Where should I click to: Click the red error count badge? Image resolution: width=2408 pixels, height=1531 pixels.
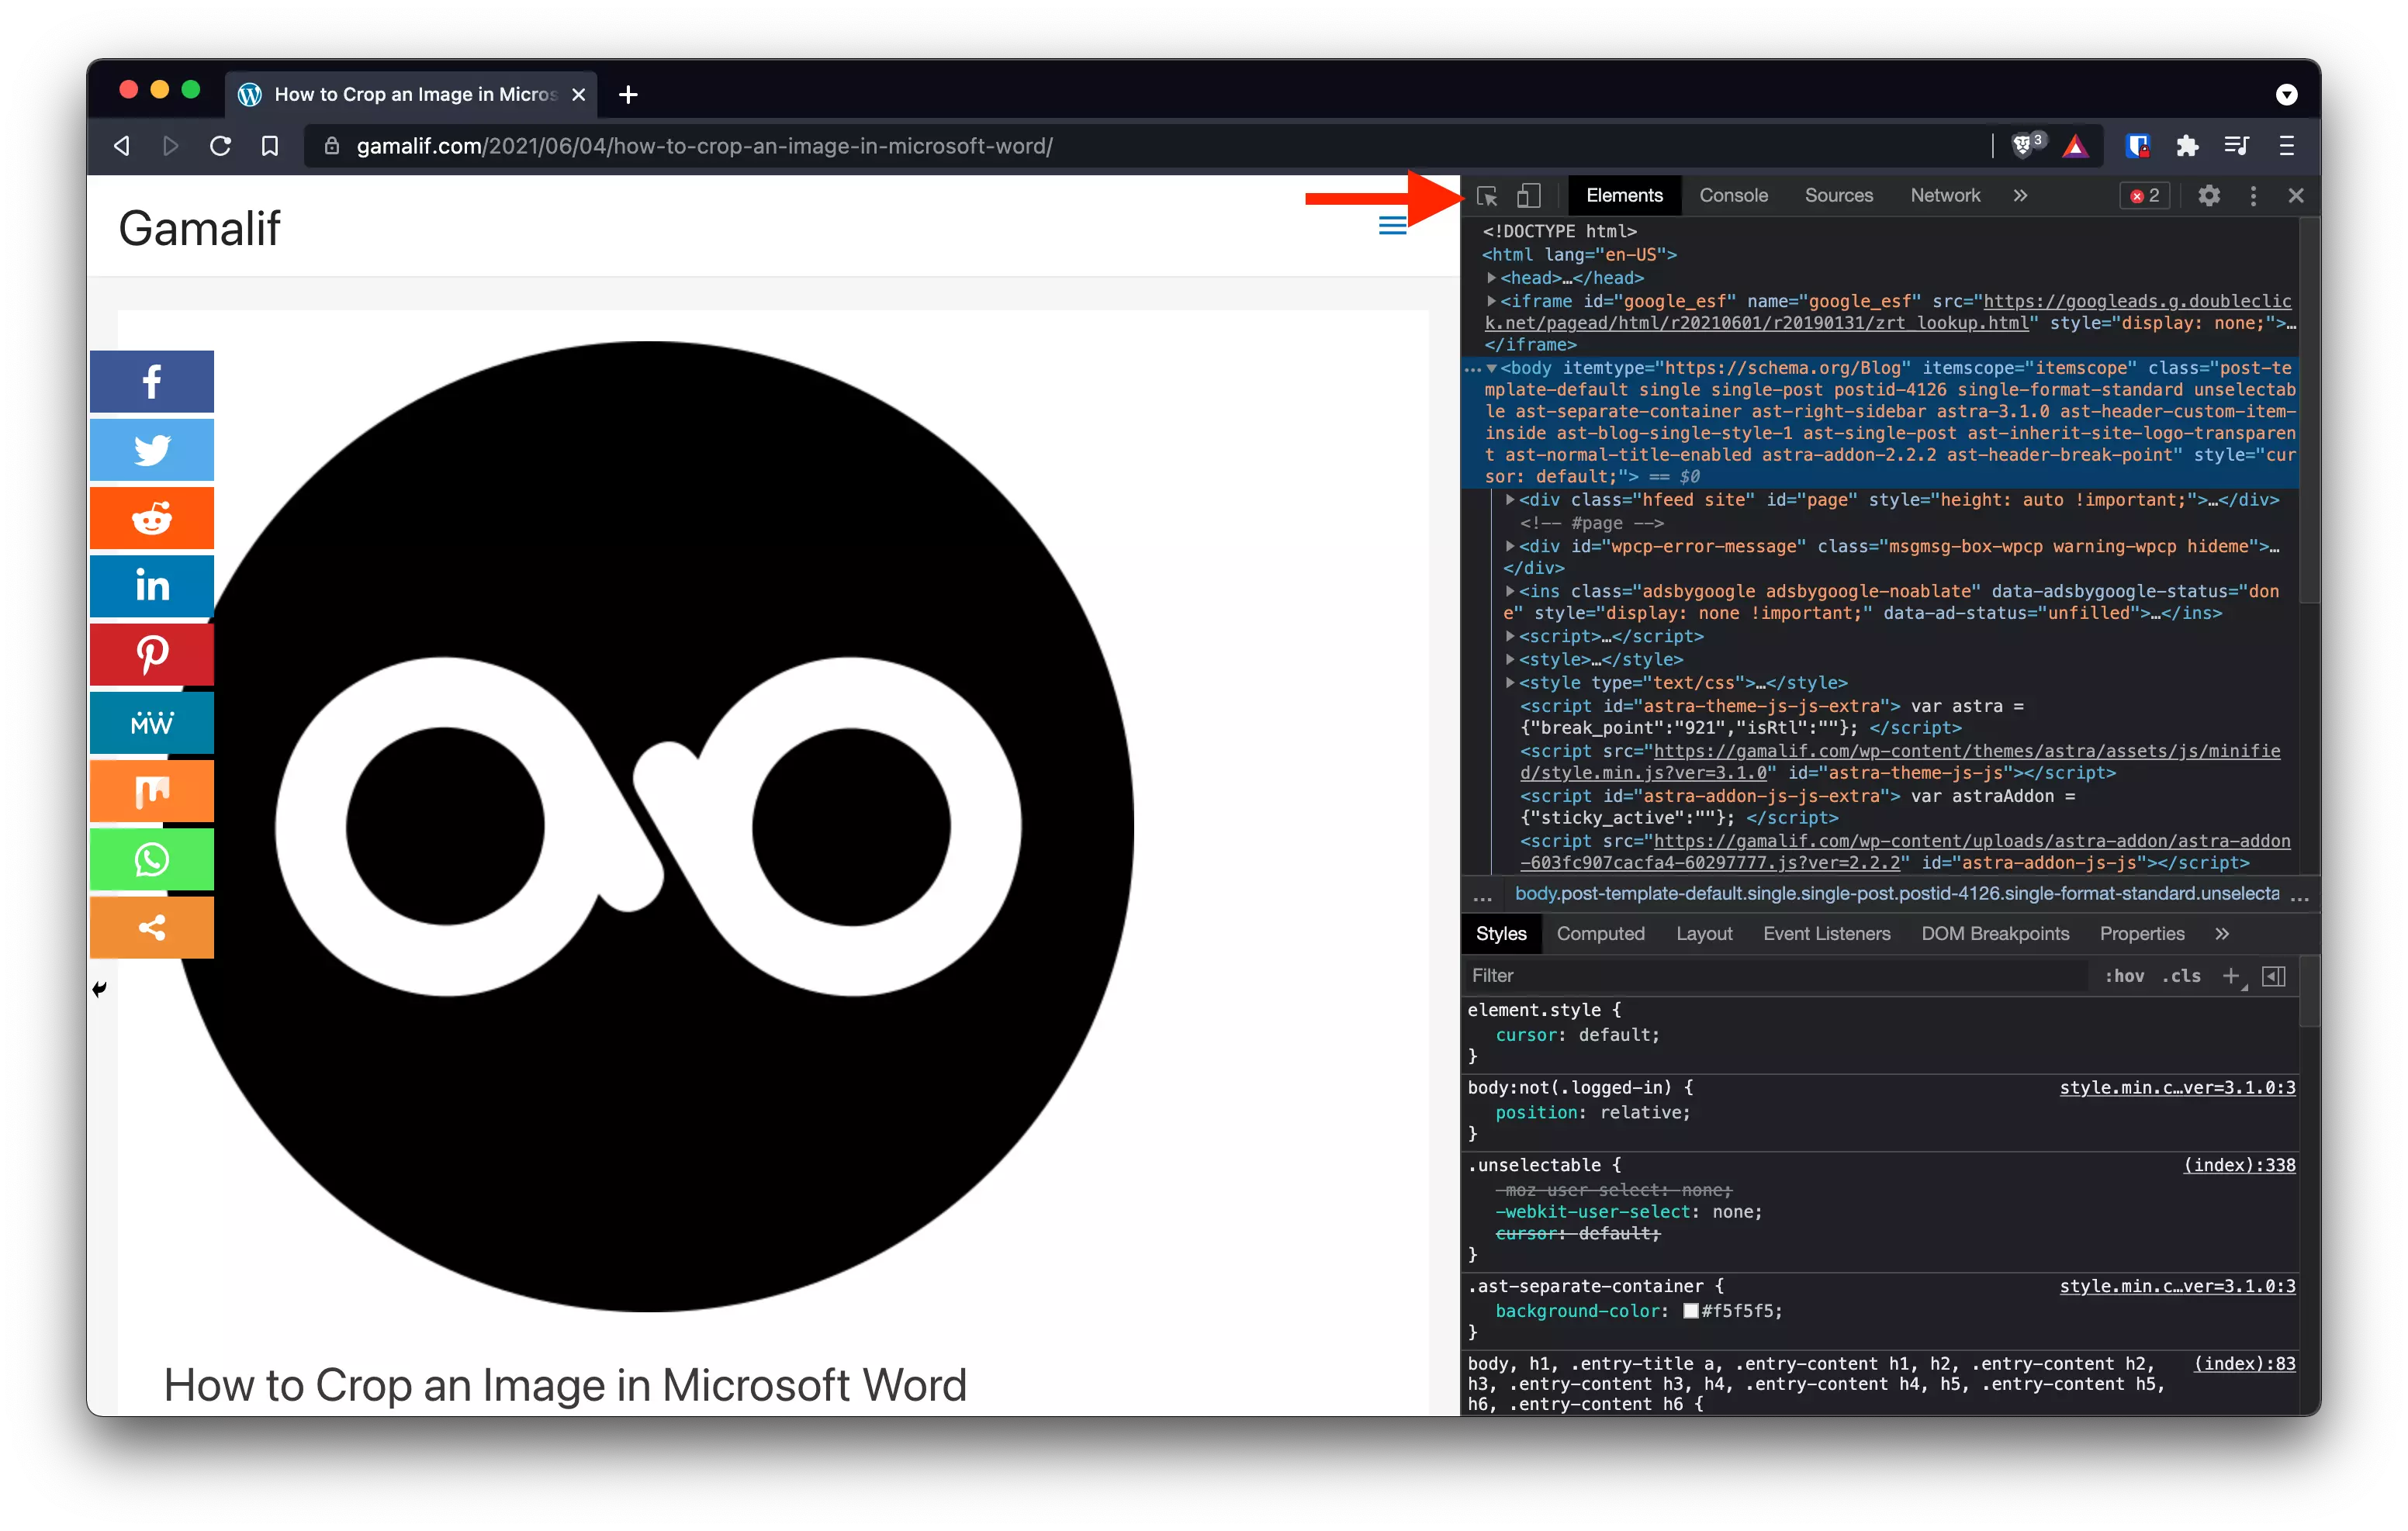2144,196
